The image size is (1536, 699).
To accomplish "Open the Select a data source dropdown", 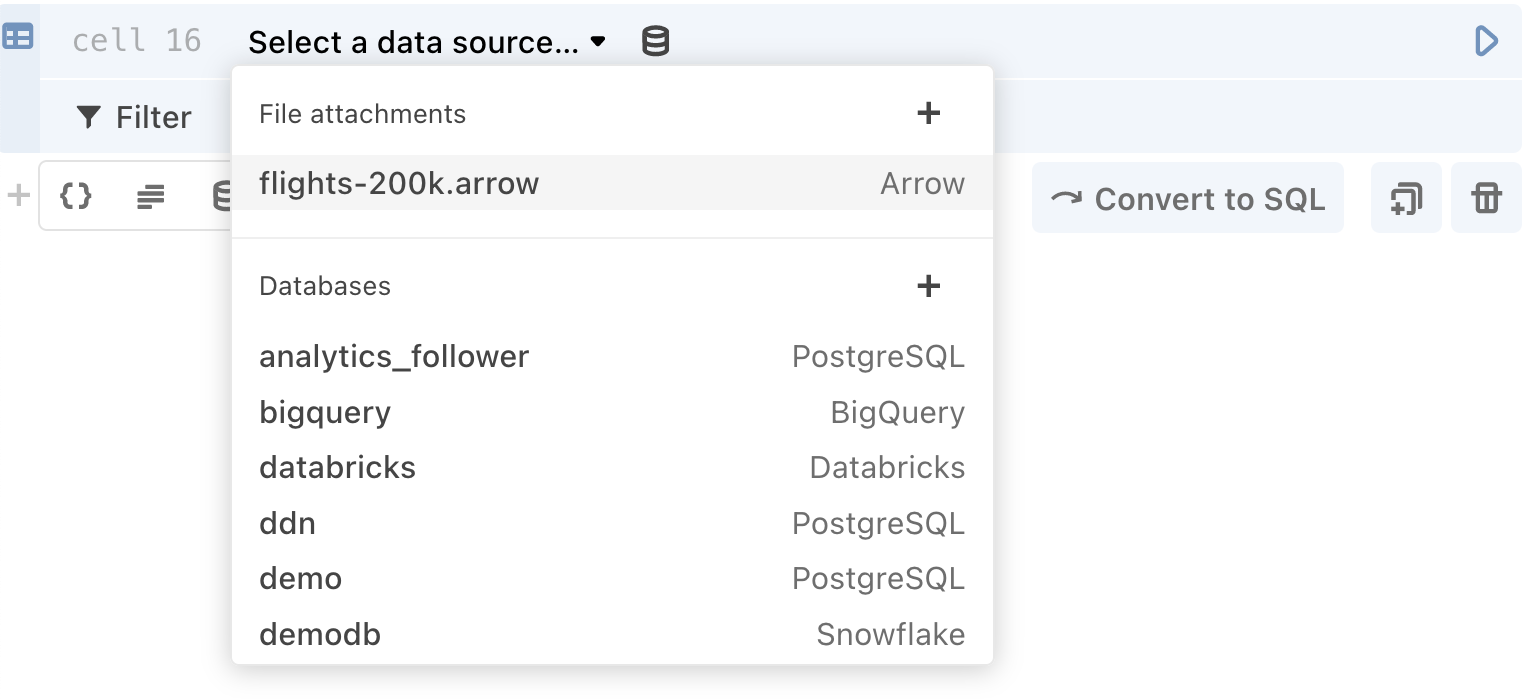I will 415,42.
